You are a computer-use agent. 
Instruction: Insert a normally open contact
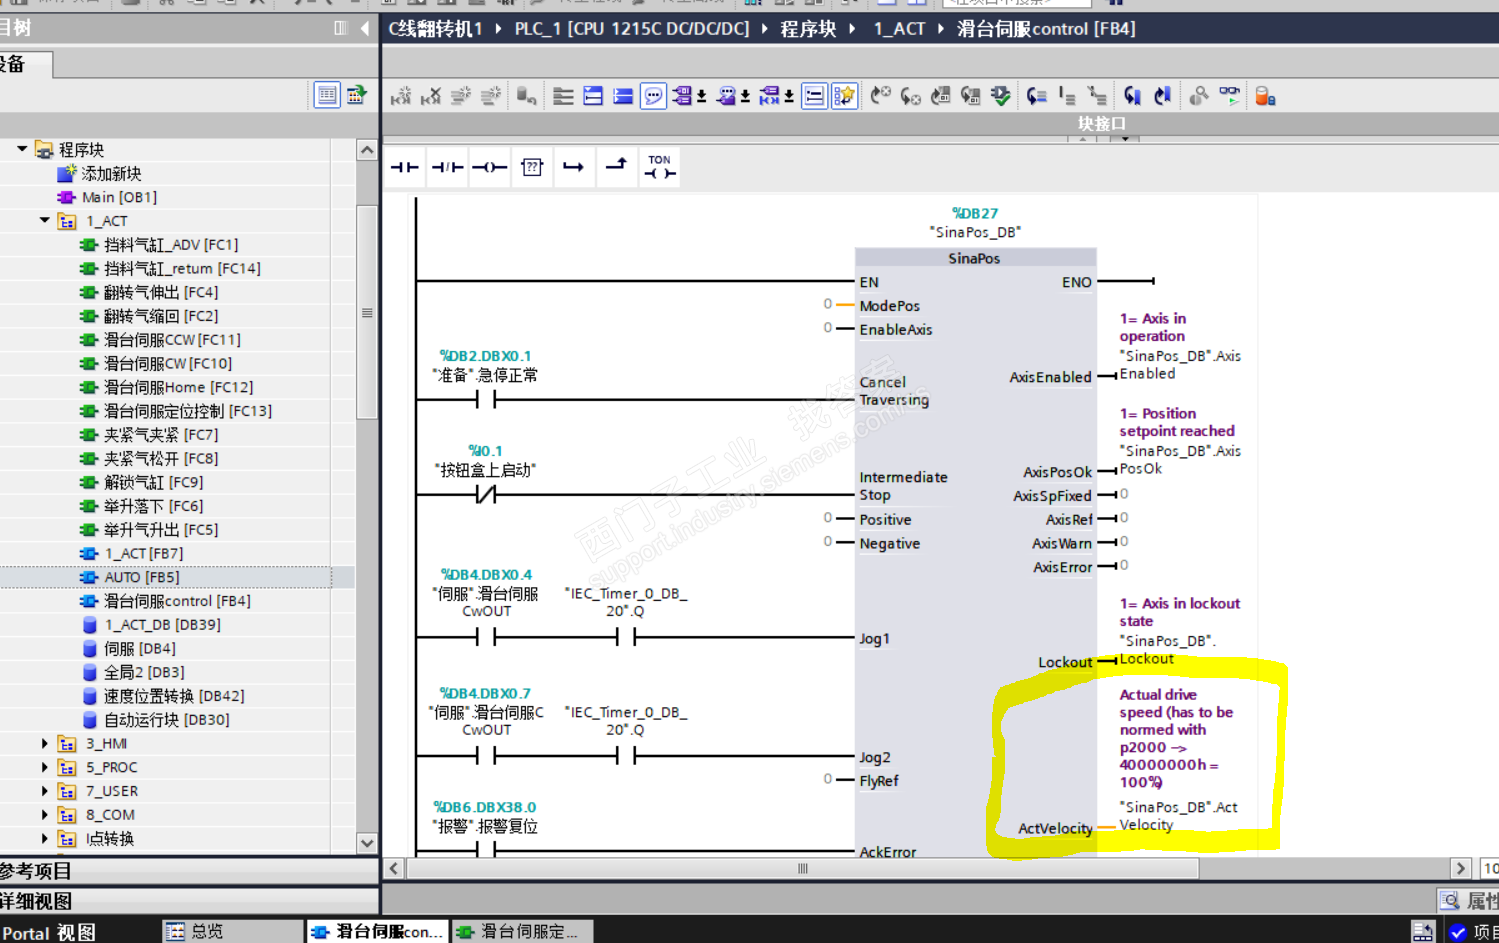point(404,167)
